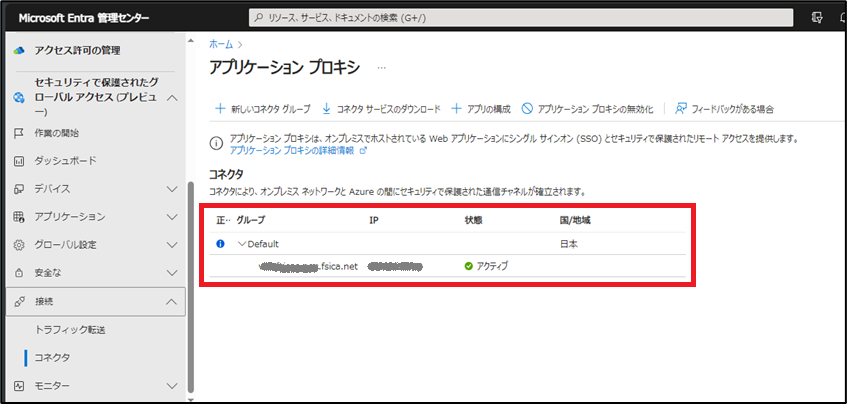847x404 pixels.
Task: Click the search magnifier icon in top bar
Action: (x=259, y=18)
